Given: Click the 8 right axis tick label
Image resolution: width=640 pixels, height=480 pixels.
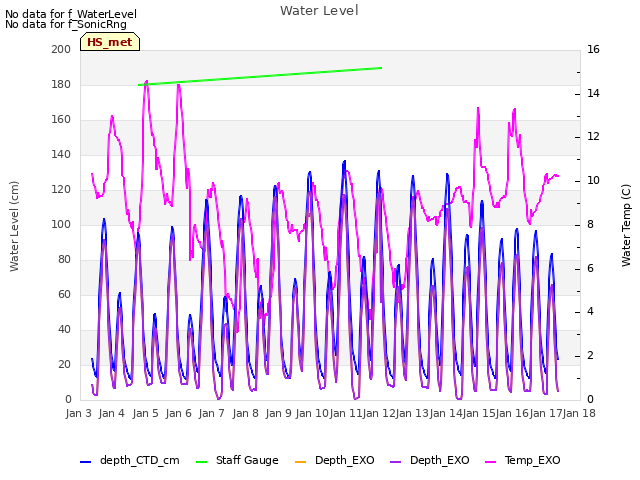Looking at the screenshot, I should pyautogui.click(x=590, y=224).
